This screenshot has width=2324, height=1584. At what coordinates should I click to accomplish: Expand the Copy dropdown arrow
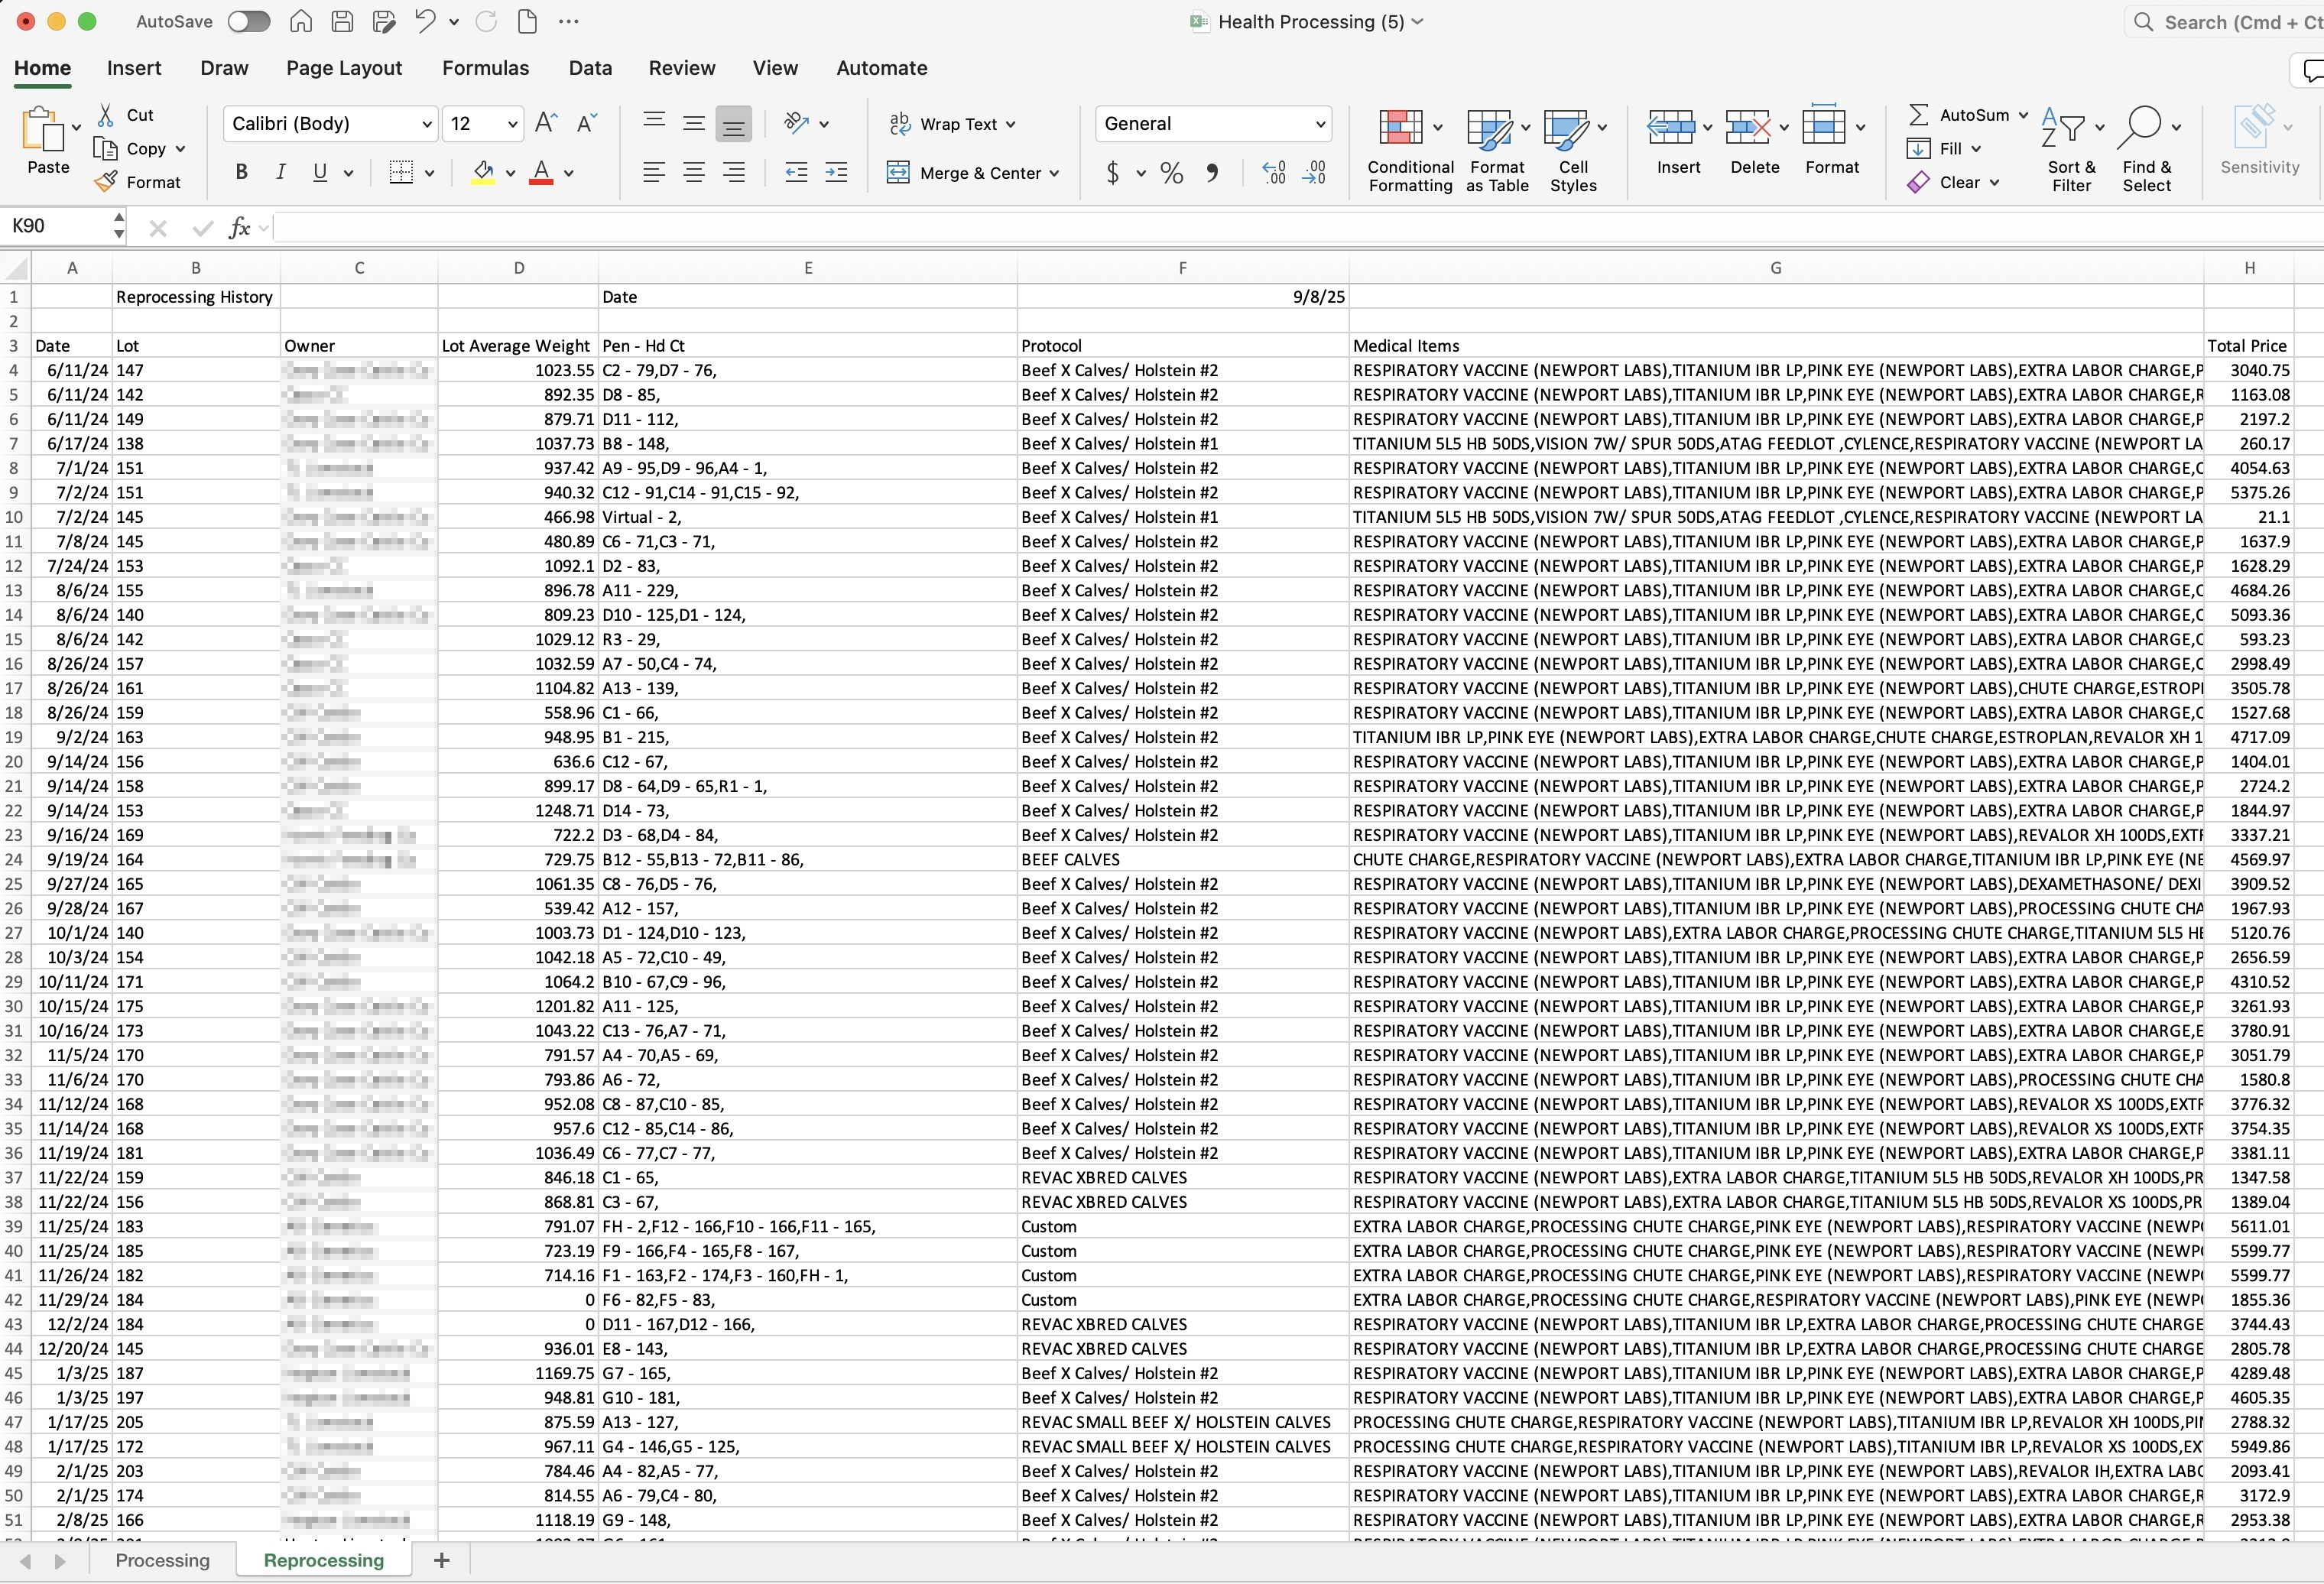point(180,149)
